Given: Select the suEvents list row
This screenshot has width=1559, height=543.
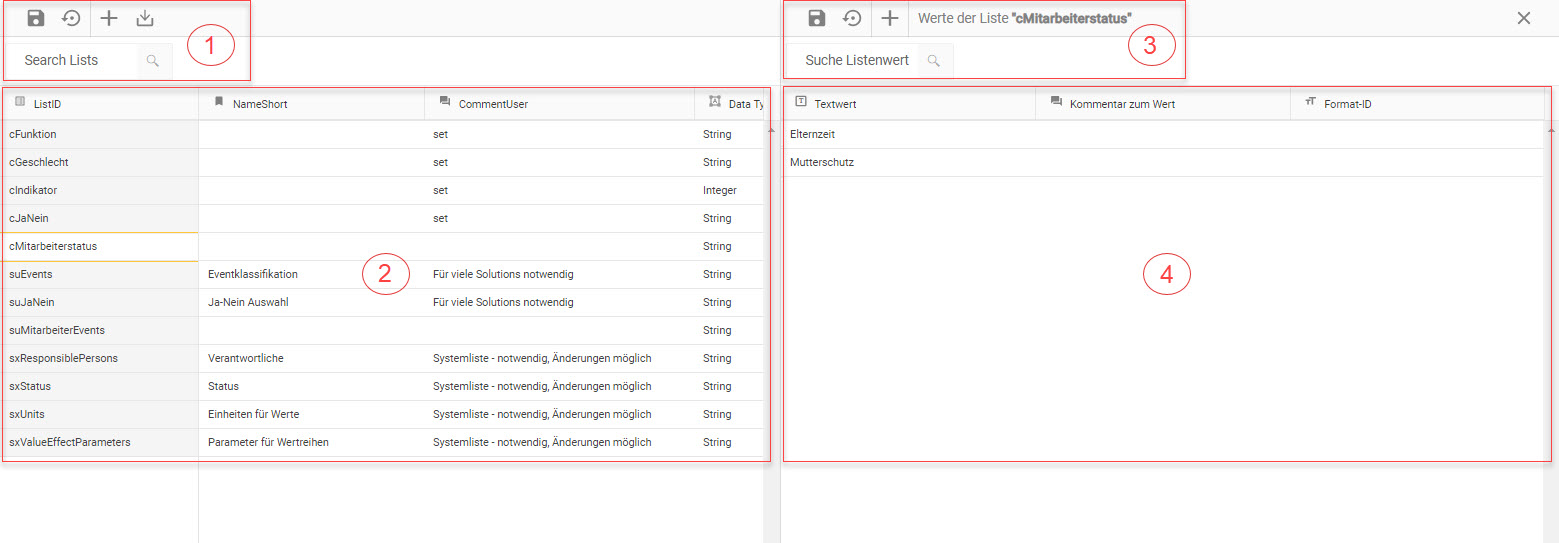Looking at the screenshot, I should click(x=31, y=274).
